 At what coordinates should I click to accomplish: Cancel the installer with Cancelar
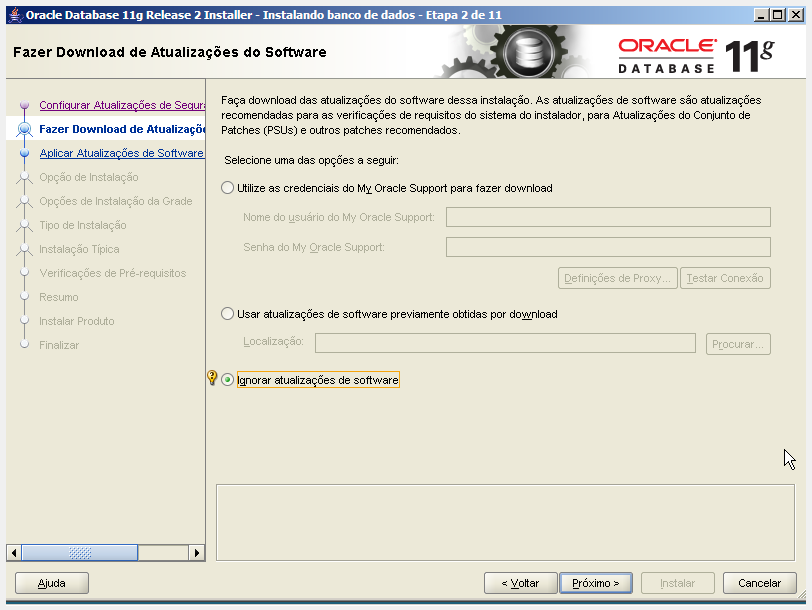[x=759, y=583]
